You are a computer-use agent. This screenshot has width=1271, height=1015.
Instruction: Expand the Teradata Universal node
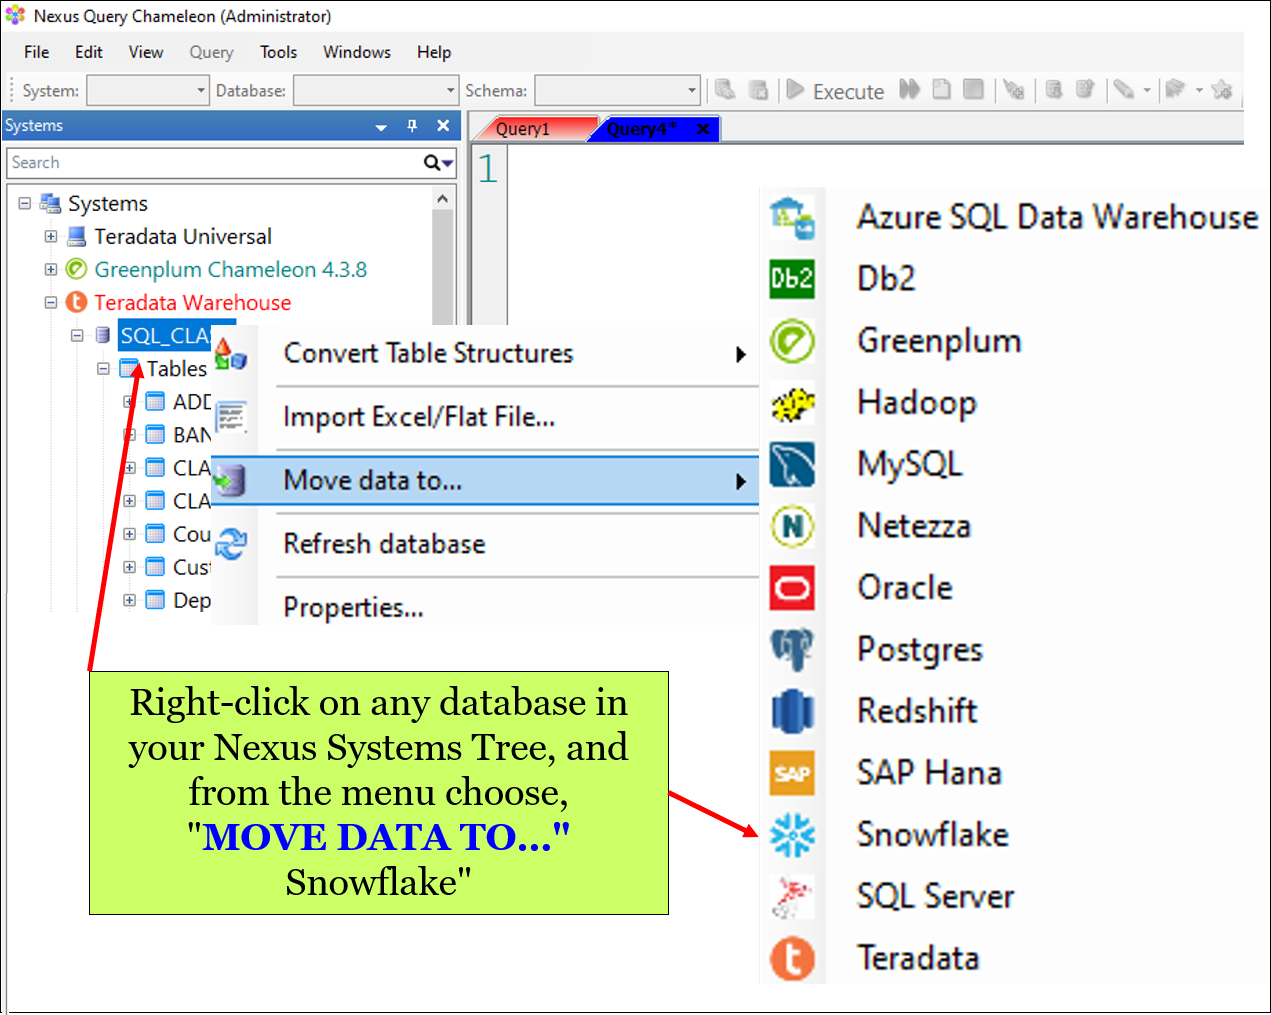click(51, 237)
